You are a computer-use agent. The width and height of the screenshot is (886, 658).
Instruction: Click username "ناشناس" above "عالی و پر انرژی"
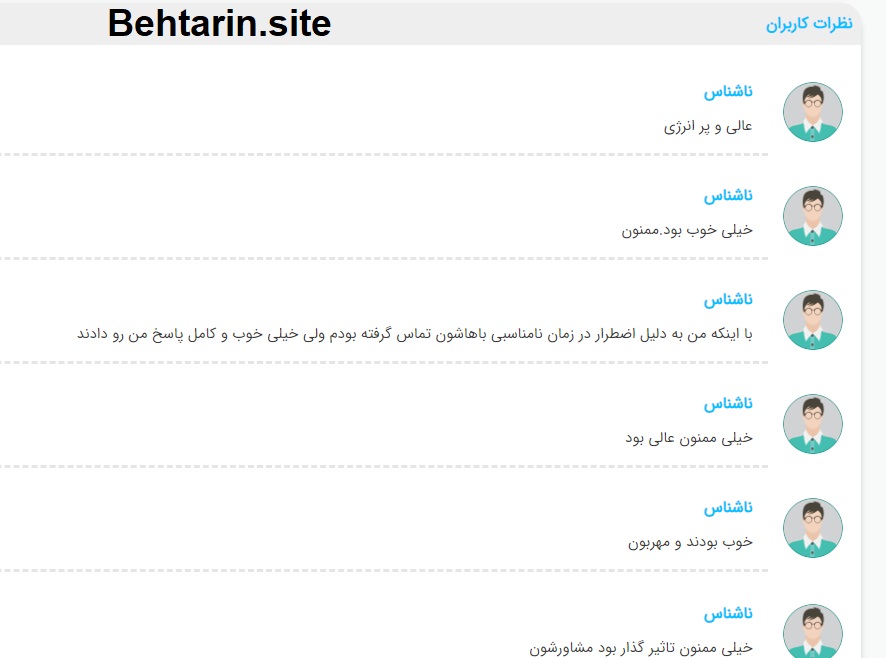tap(728, 92)
